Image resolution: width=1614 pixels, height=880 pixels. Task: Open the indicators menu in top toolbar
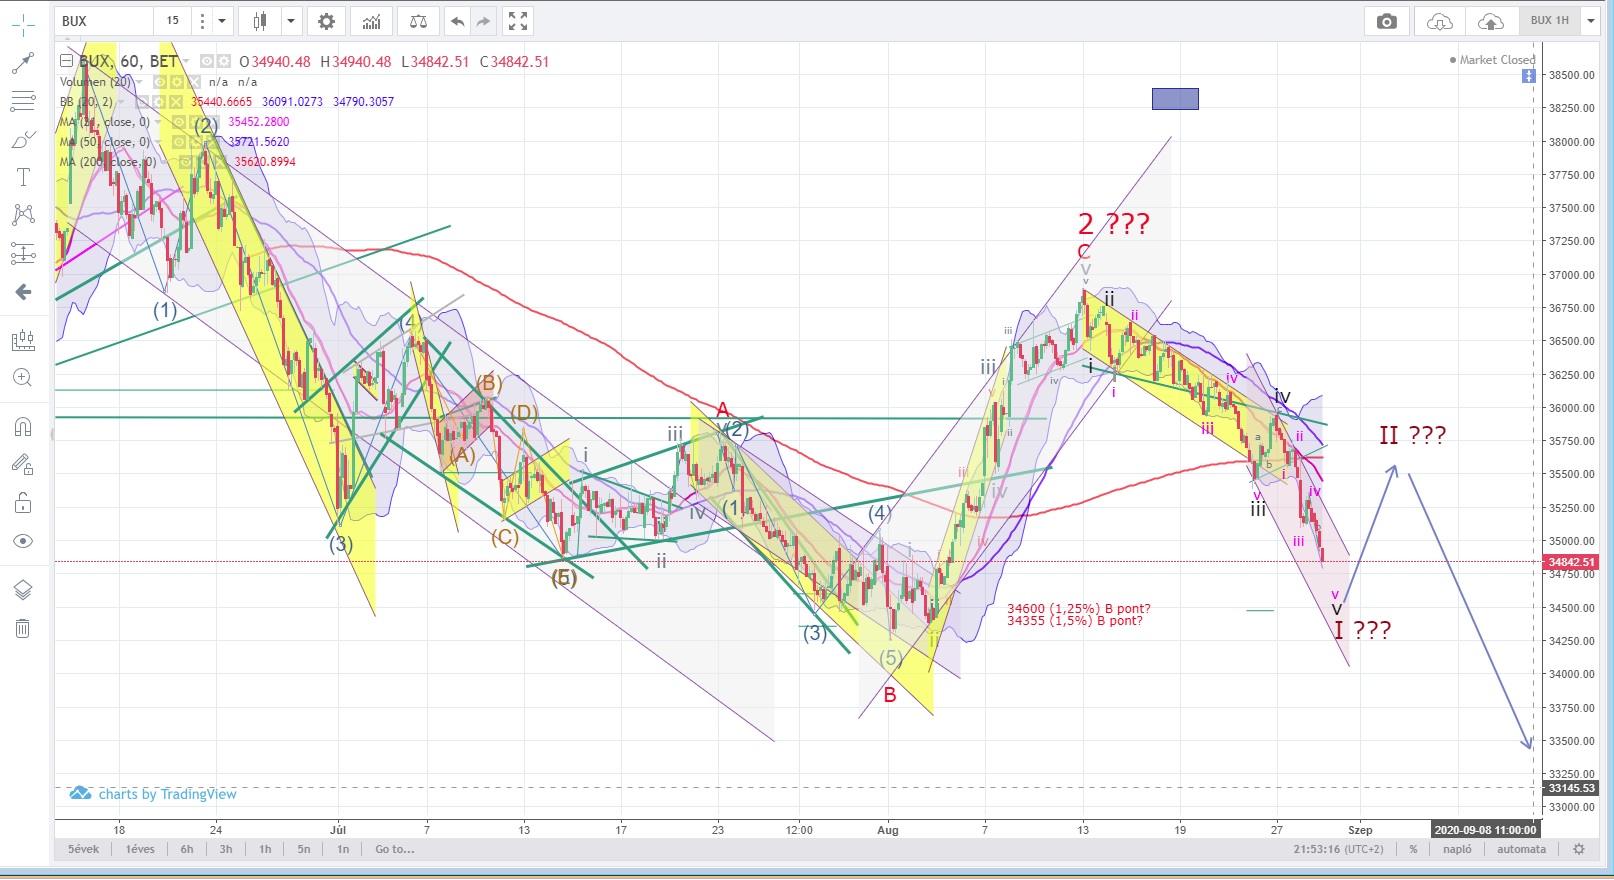coord(372,21)
